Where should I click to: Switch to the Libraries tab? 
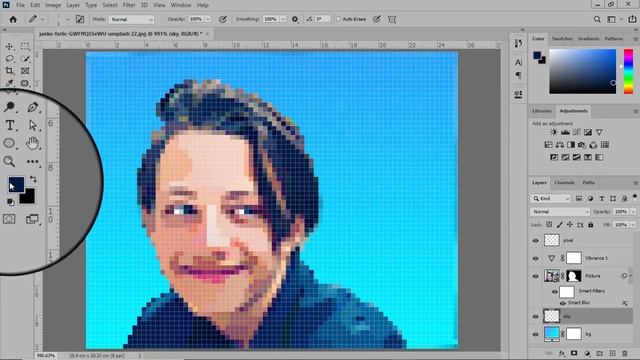[x=542, y=111]
